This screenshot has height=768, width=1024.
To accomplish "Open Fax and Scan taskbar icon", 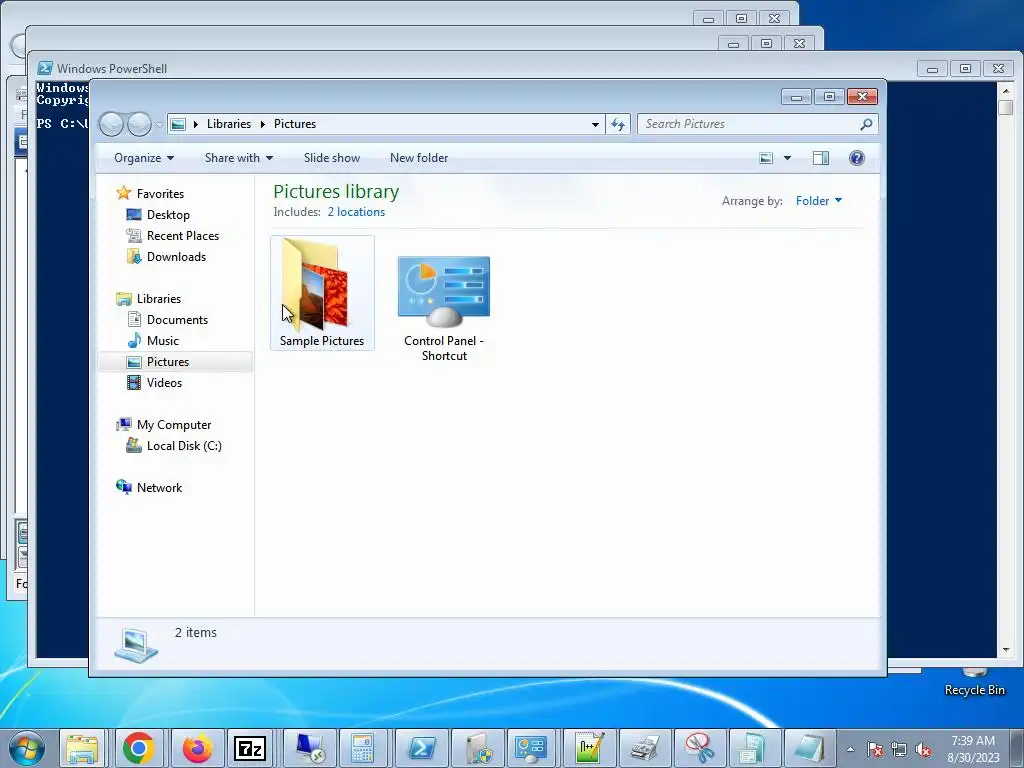I will (x=645, y=748).
